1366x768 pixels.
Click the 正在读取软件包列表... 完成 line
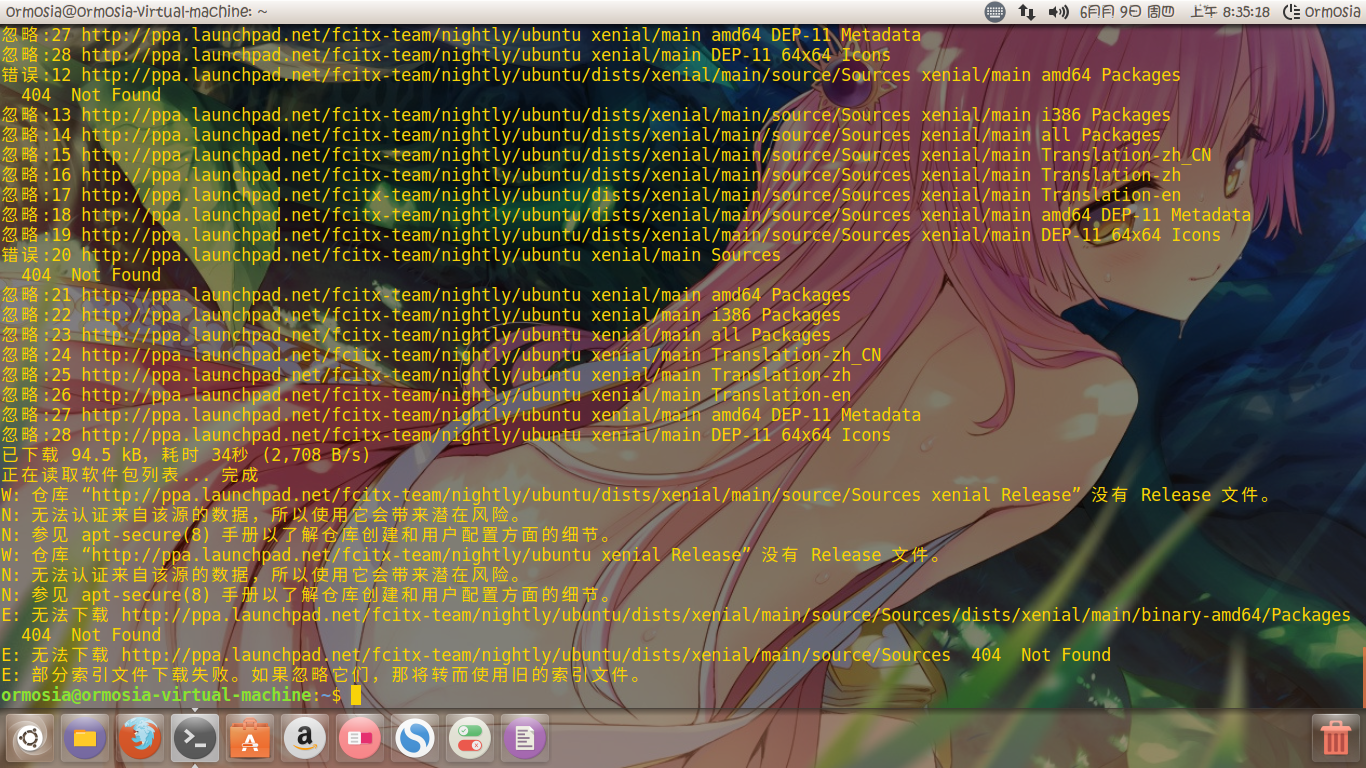click(x=130, y=475)
